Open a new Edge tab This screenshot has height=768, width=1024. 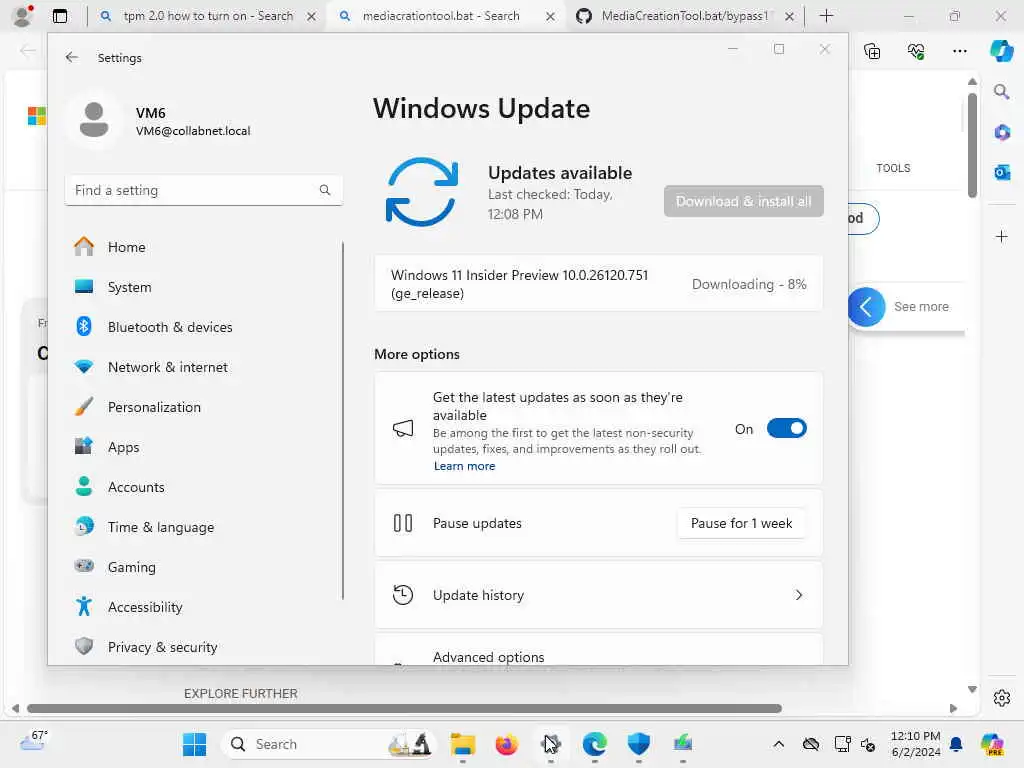[x=826, y=16]
